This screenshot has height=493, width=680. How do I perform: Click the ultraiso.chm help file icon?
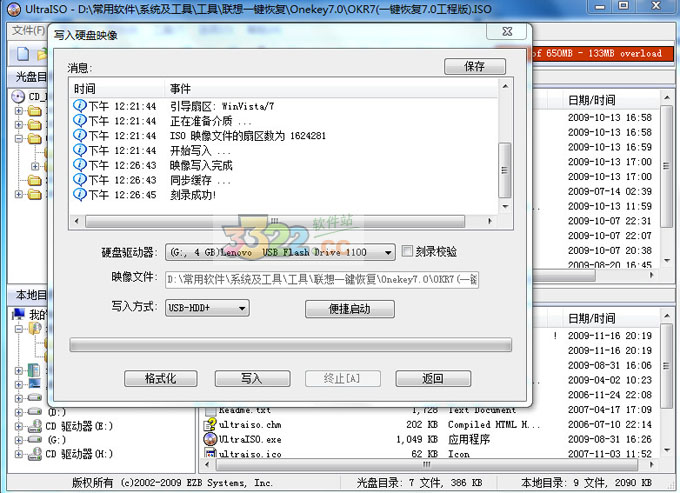click(211, 424)
